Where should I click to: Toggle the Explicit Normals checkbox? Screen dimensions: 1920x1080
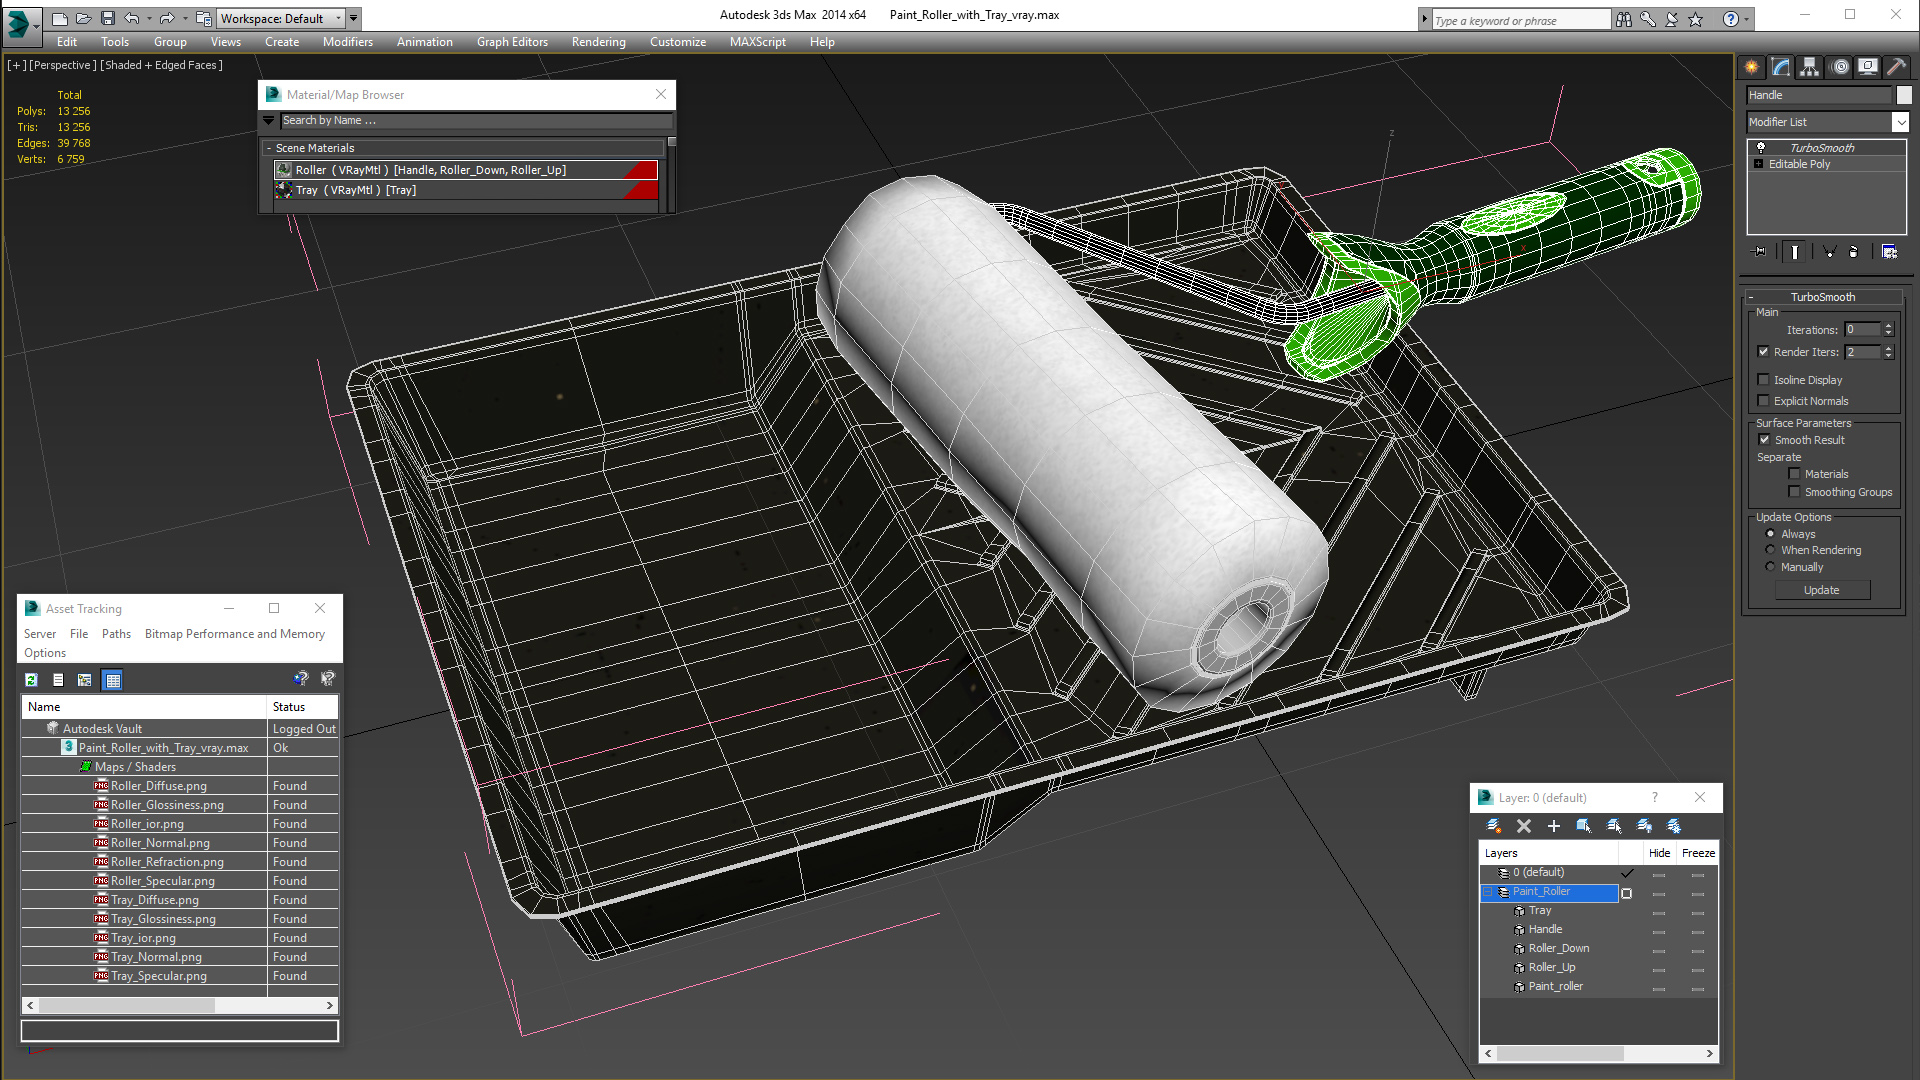coord(1764,401)
